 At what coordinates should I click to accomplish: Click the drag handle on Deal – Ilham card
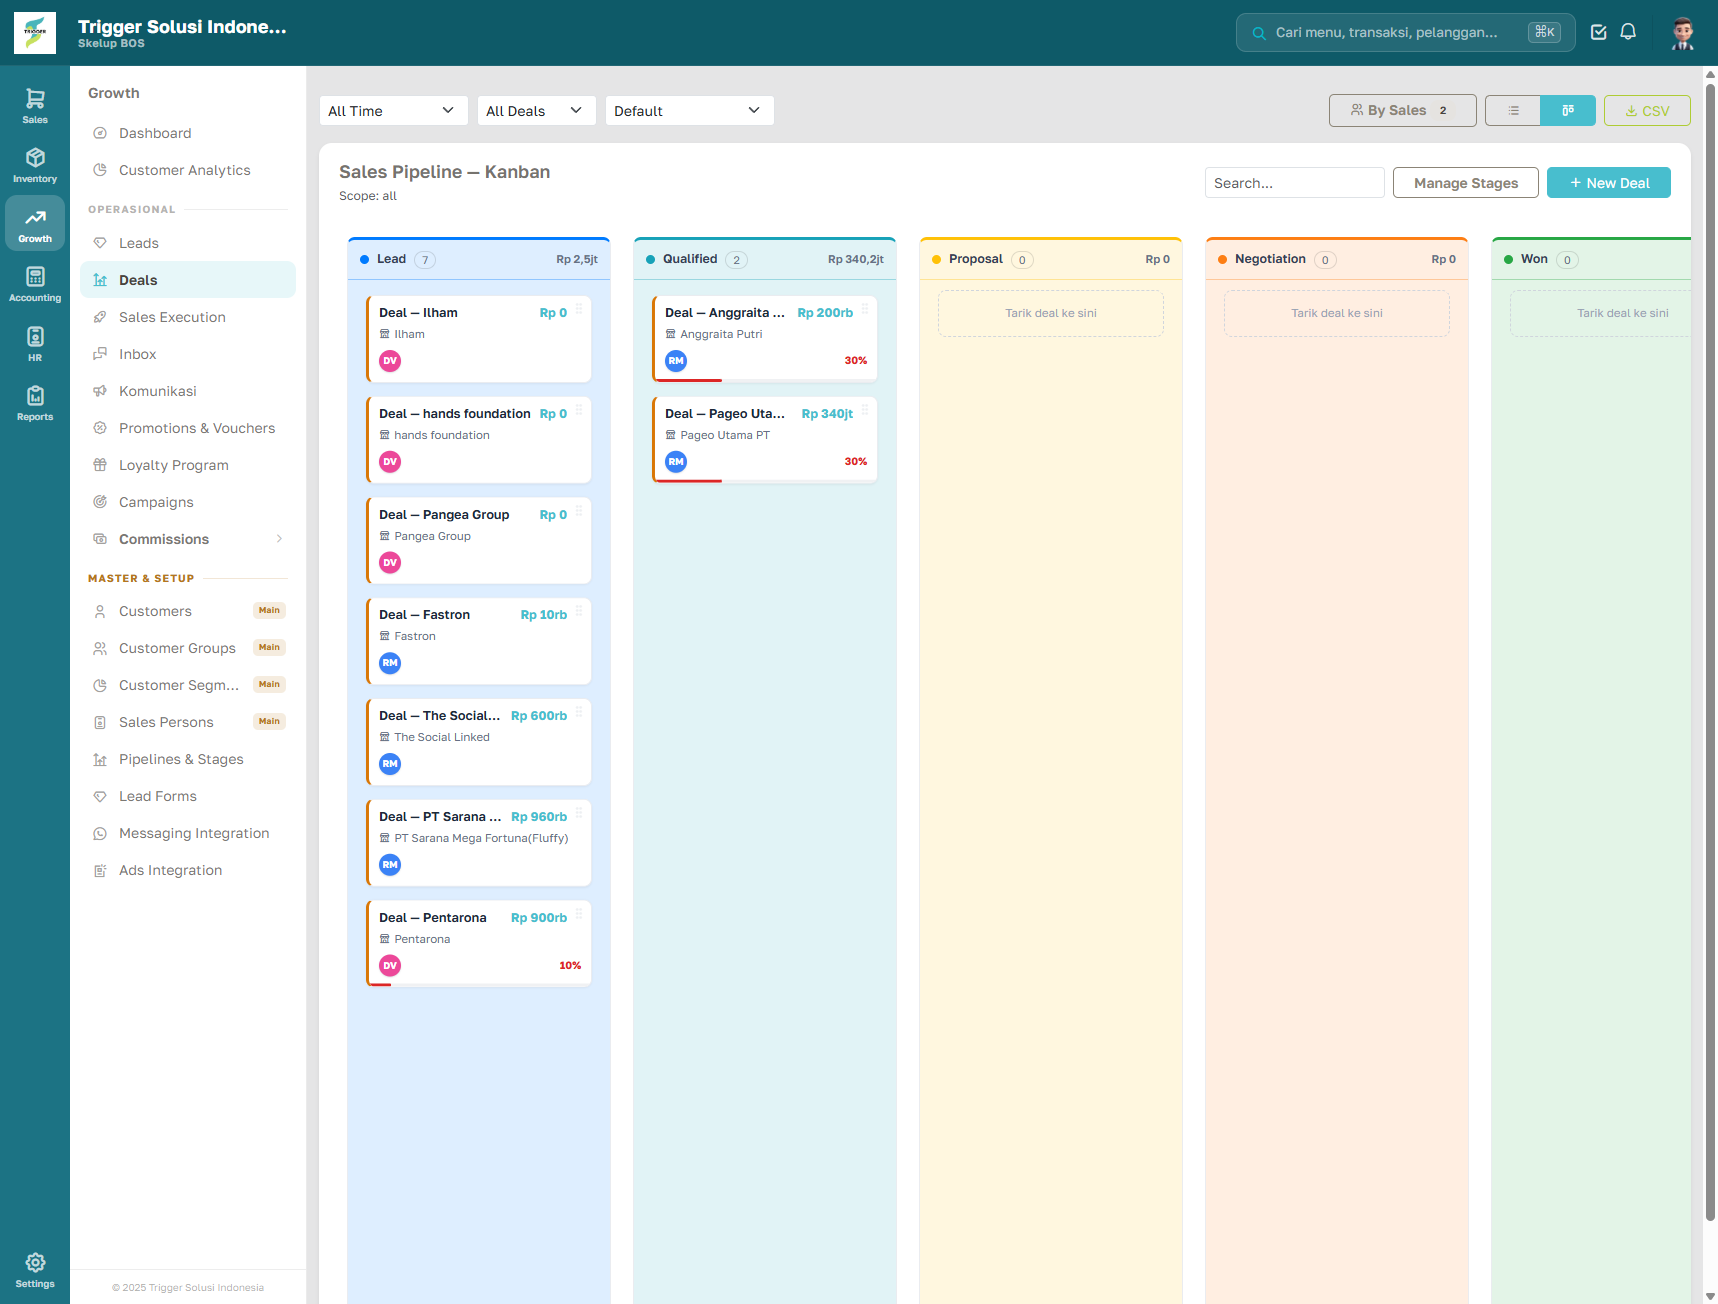click(x=579, y=309)
